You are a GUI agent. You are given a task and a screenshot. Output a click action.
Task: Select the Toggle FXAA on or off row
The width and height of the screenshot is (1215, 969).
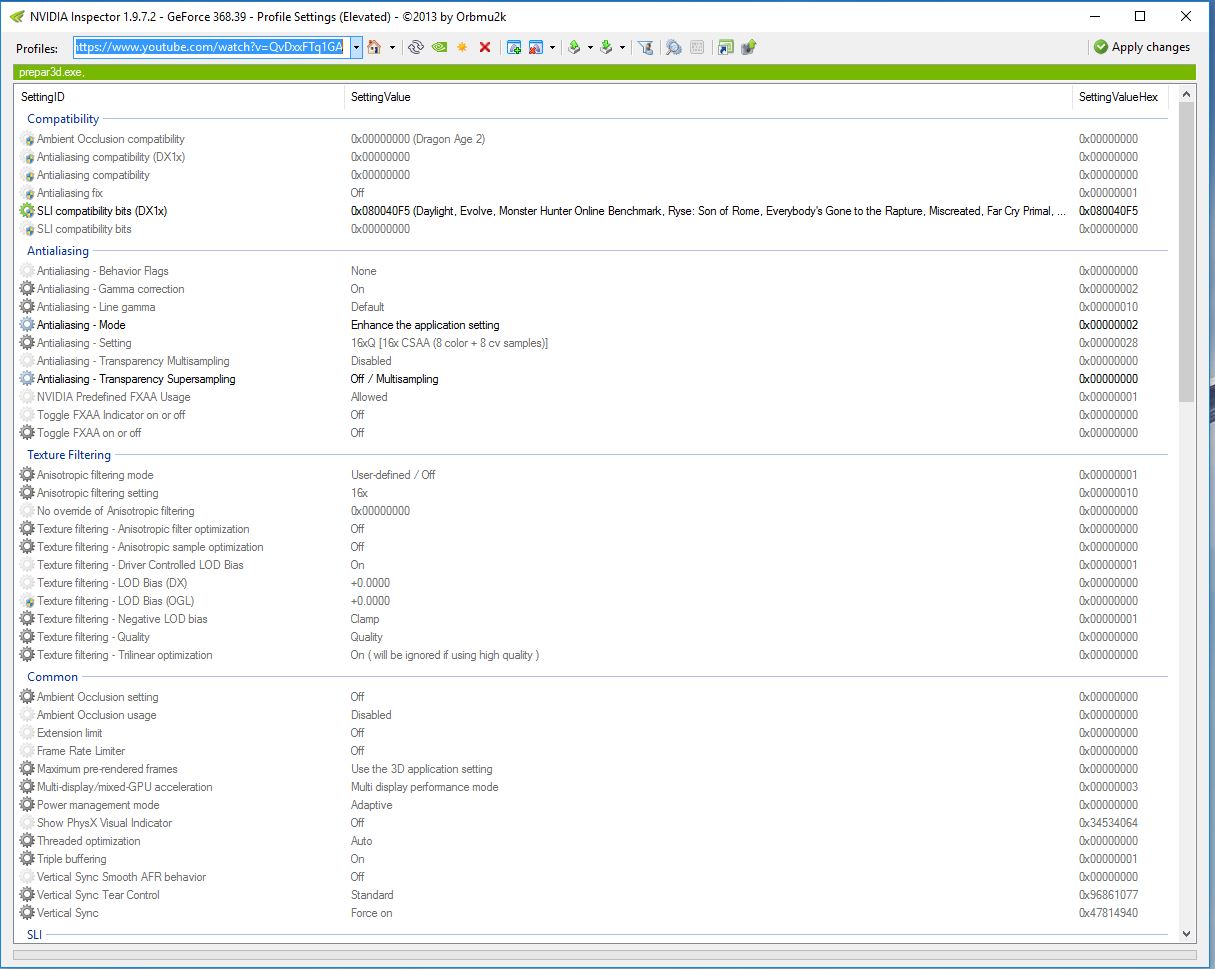coord(592,433)
